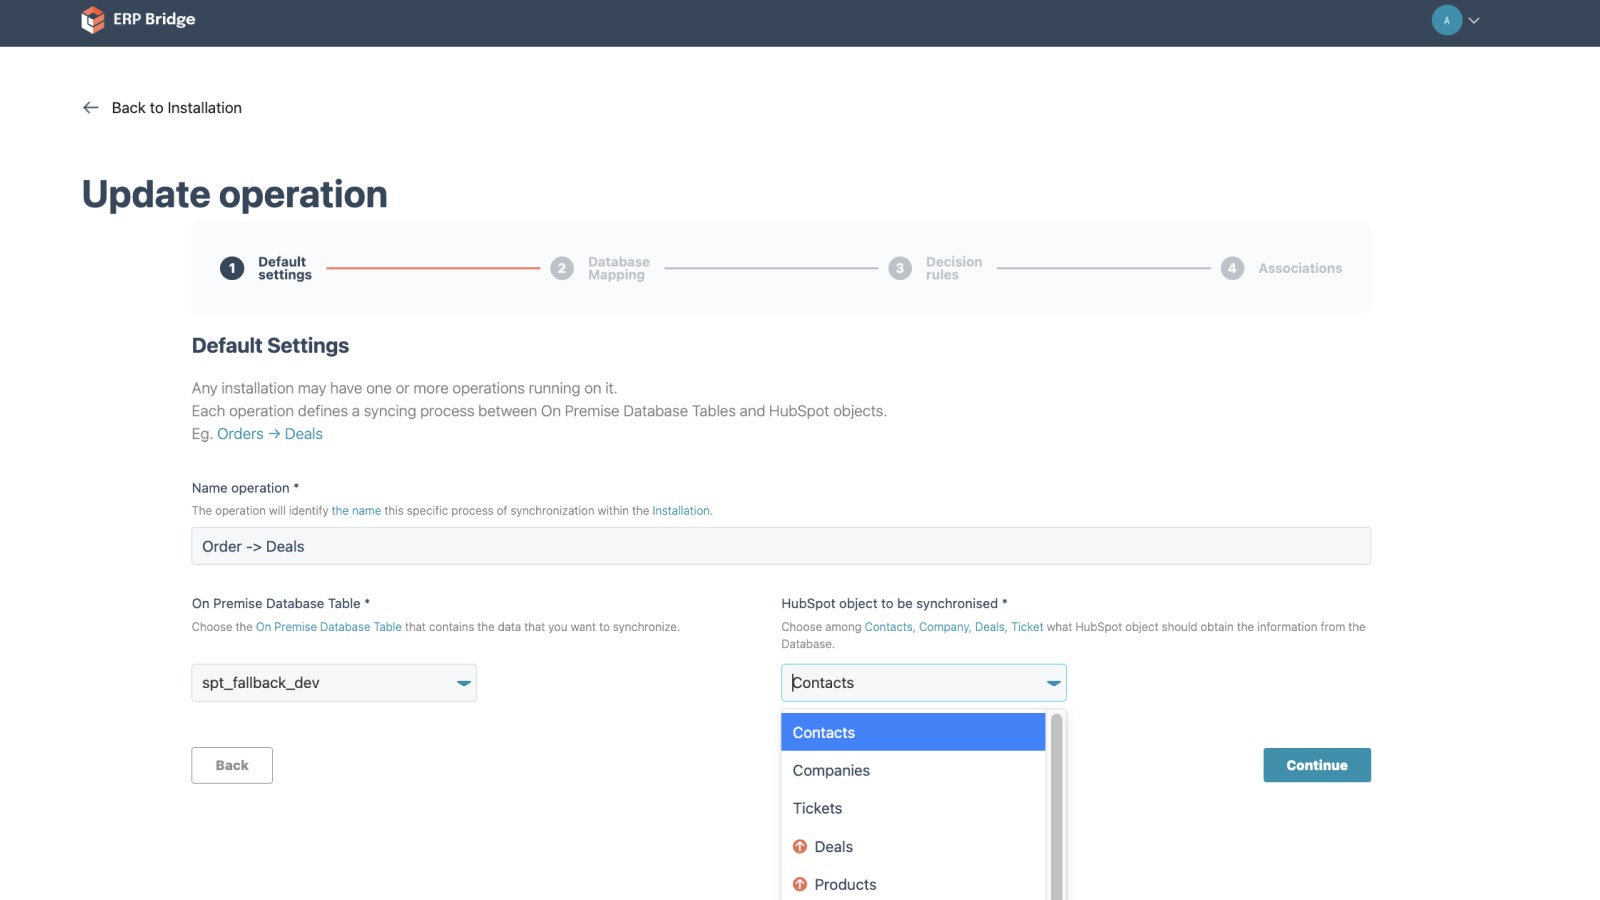This screenshot has height=900, width=1600.
Task: Click the step 1 Default settings circle
Action: [232, 267]
